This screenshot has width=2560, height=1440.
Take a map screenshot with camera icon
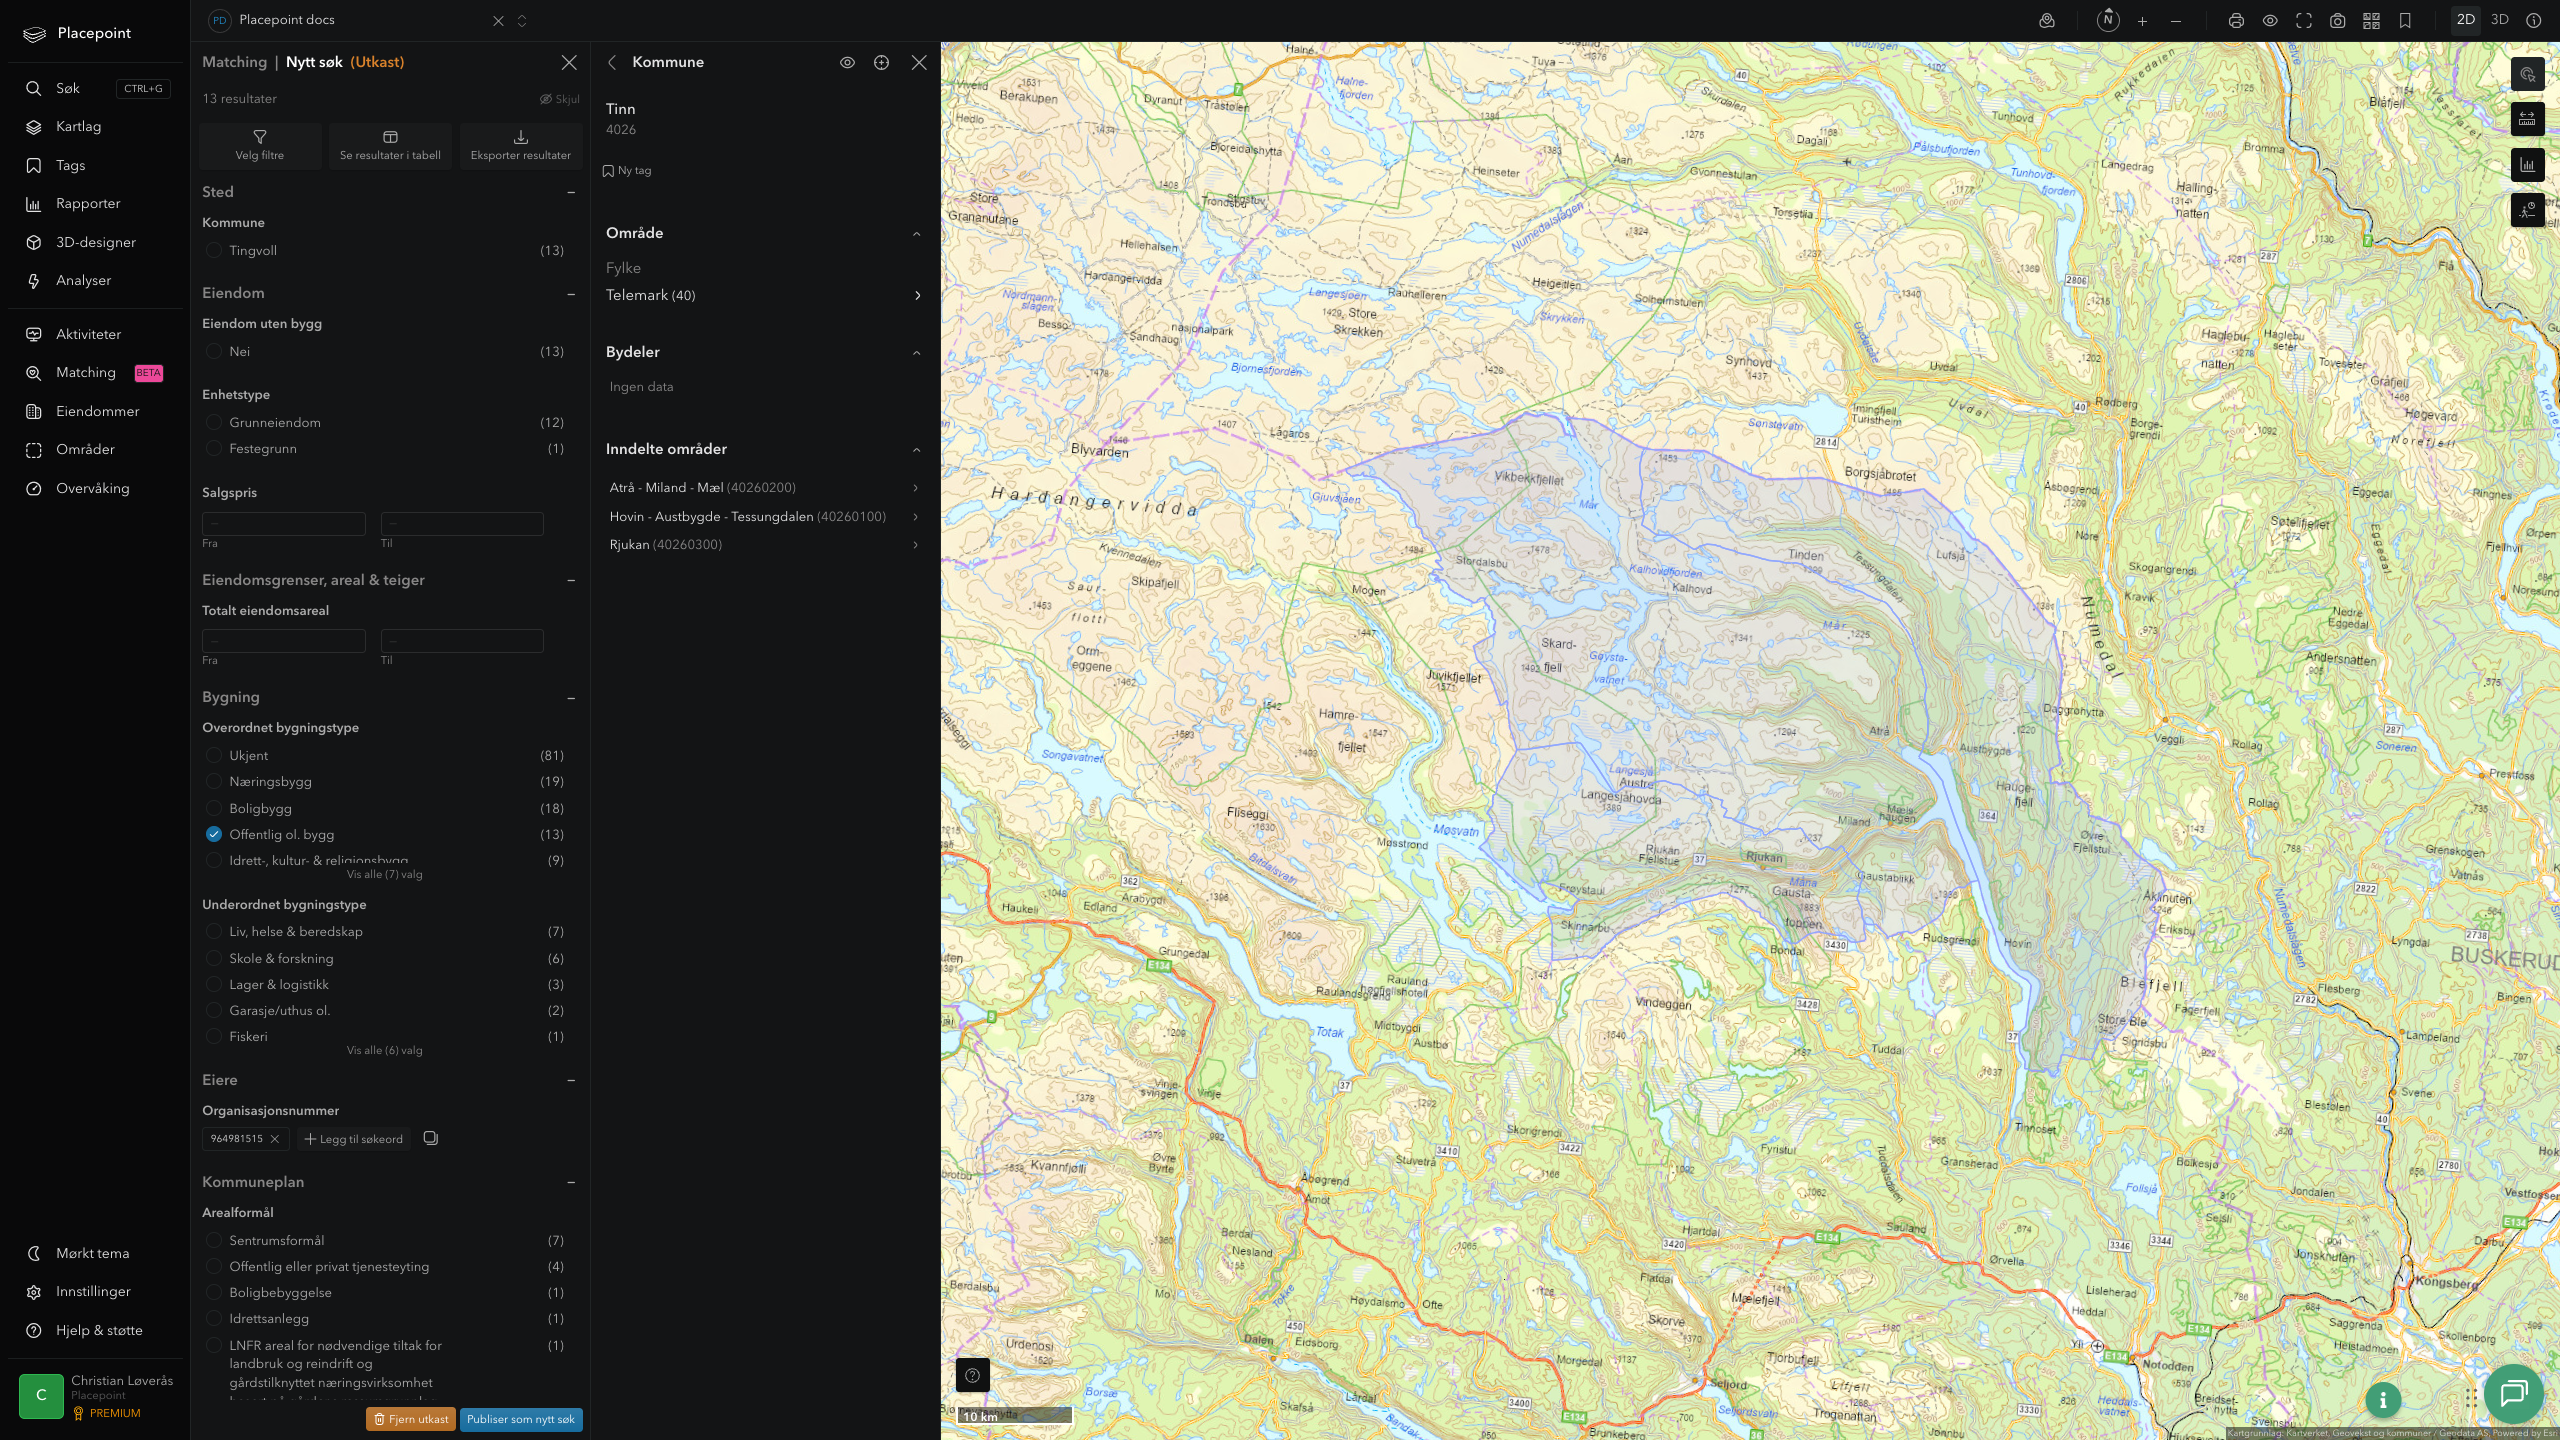[2338, 20]
